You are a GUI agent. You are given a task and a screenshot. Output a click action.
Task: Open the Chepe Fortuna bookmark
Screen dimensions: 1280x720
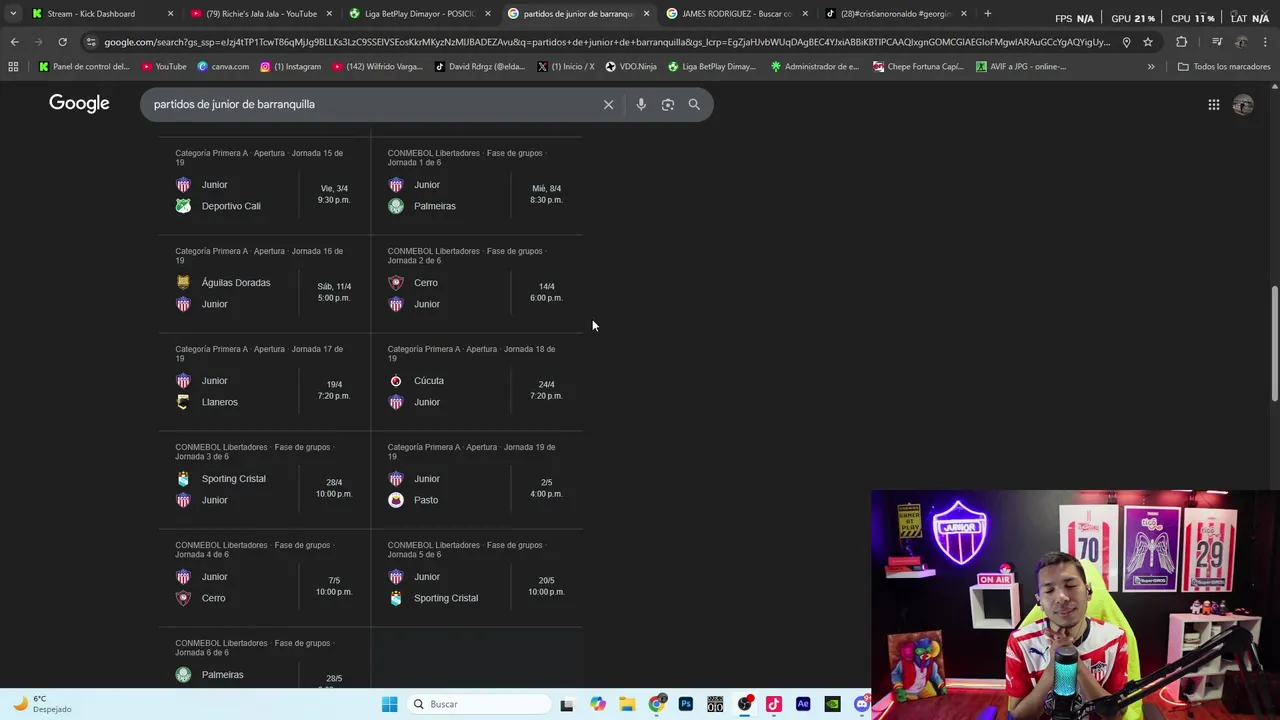pos(918,67)
